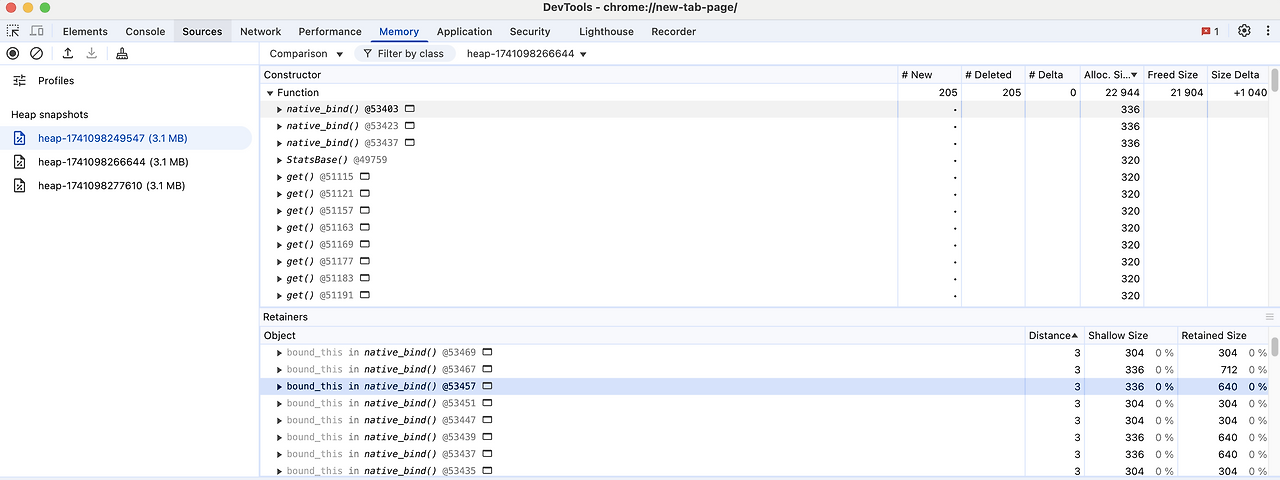Select snapshot heap-1741098266644 in sidebar

pyautogui.click(x=126, y=162)
